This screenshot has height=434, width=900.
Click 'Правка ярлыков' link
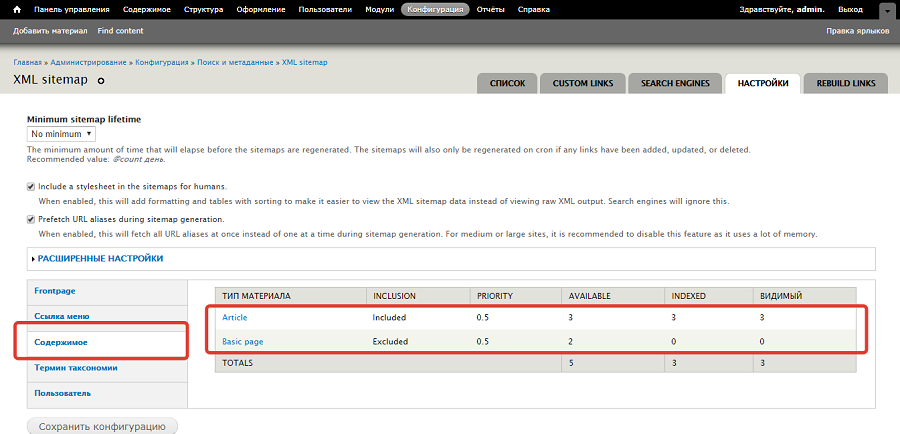coord(858,31)
